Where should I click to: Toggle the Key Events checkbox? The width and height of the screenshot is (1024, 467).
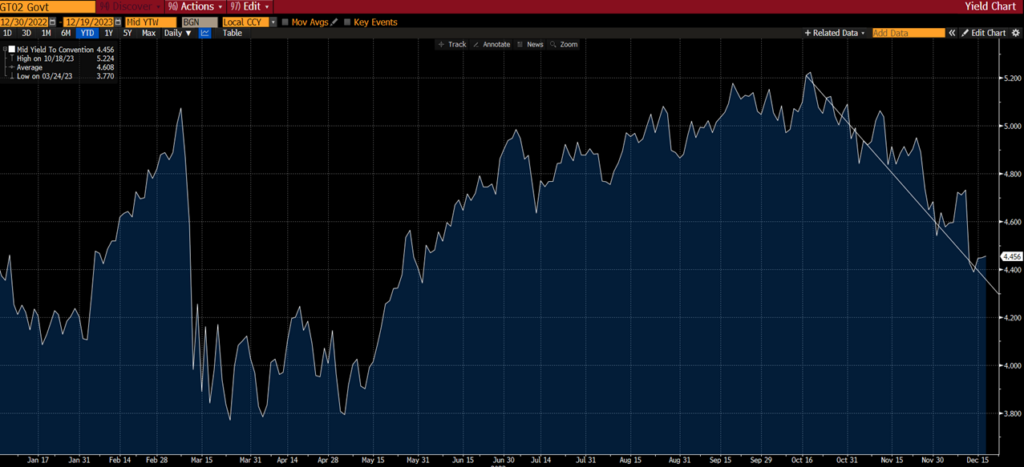click(347, 21)
